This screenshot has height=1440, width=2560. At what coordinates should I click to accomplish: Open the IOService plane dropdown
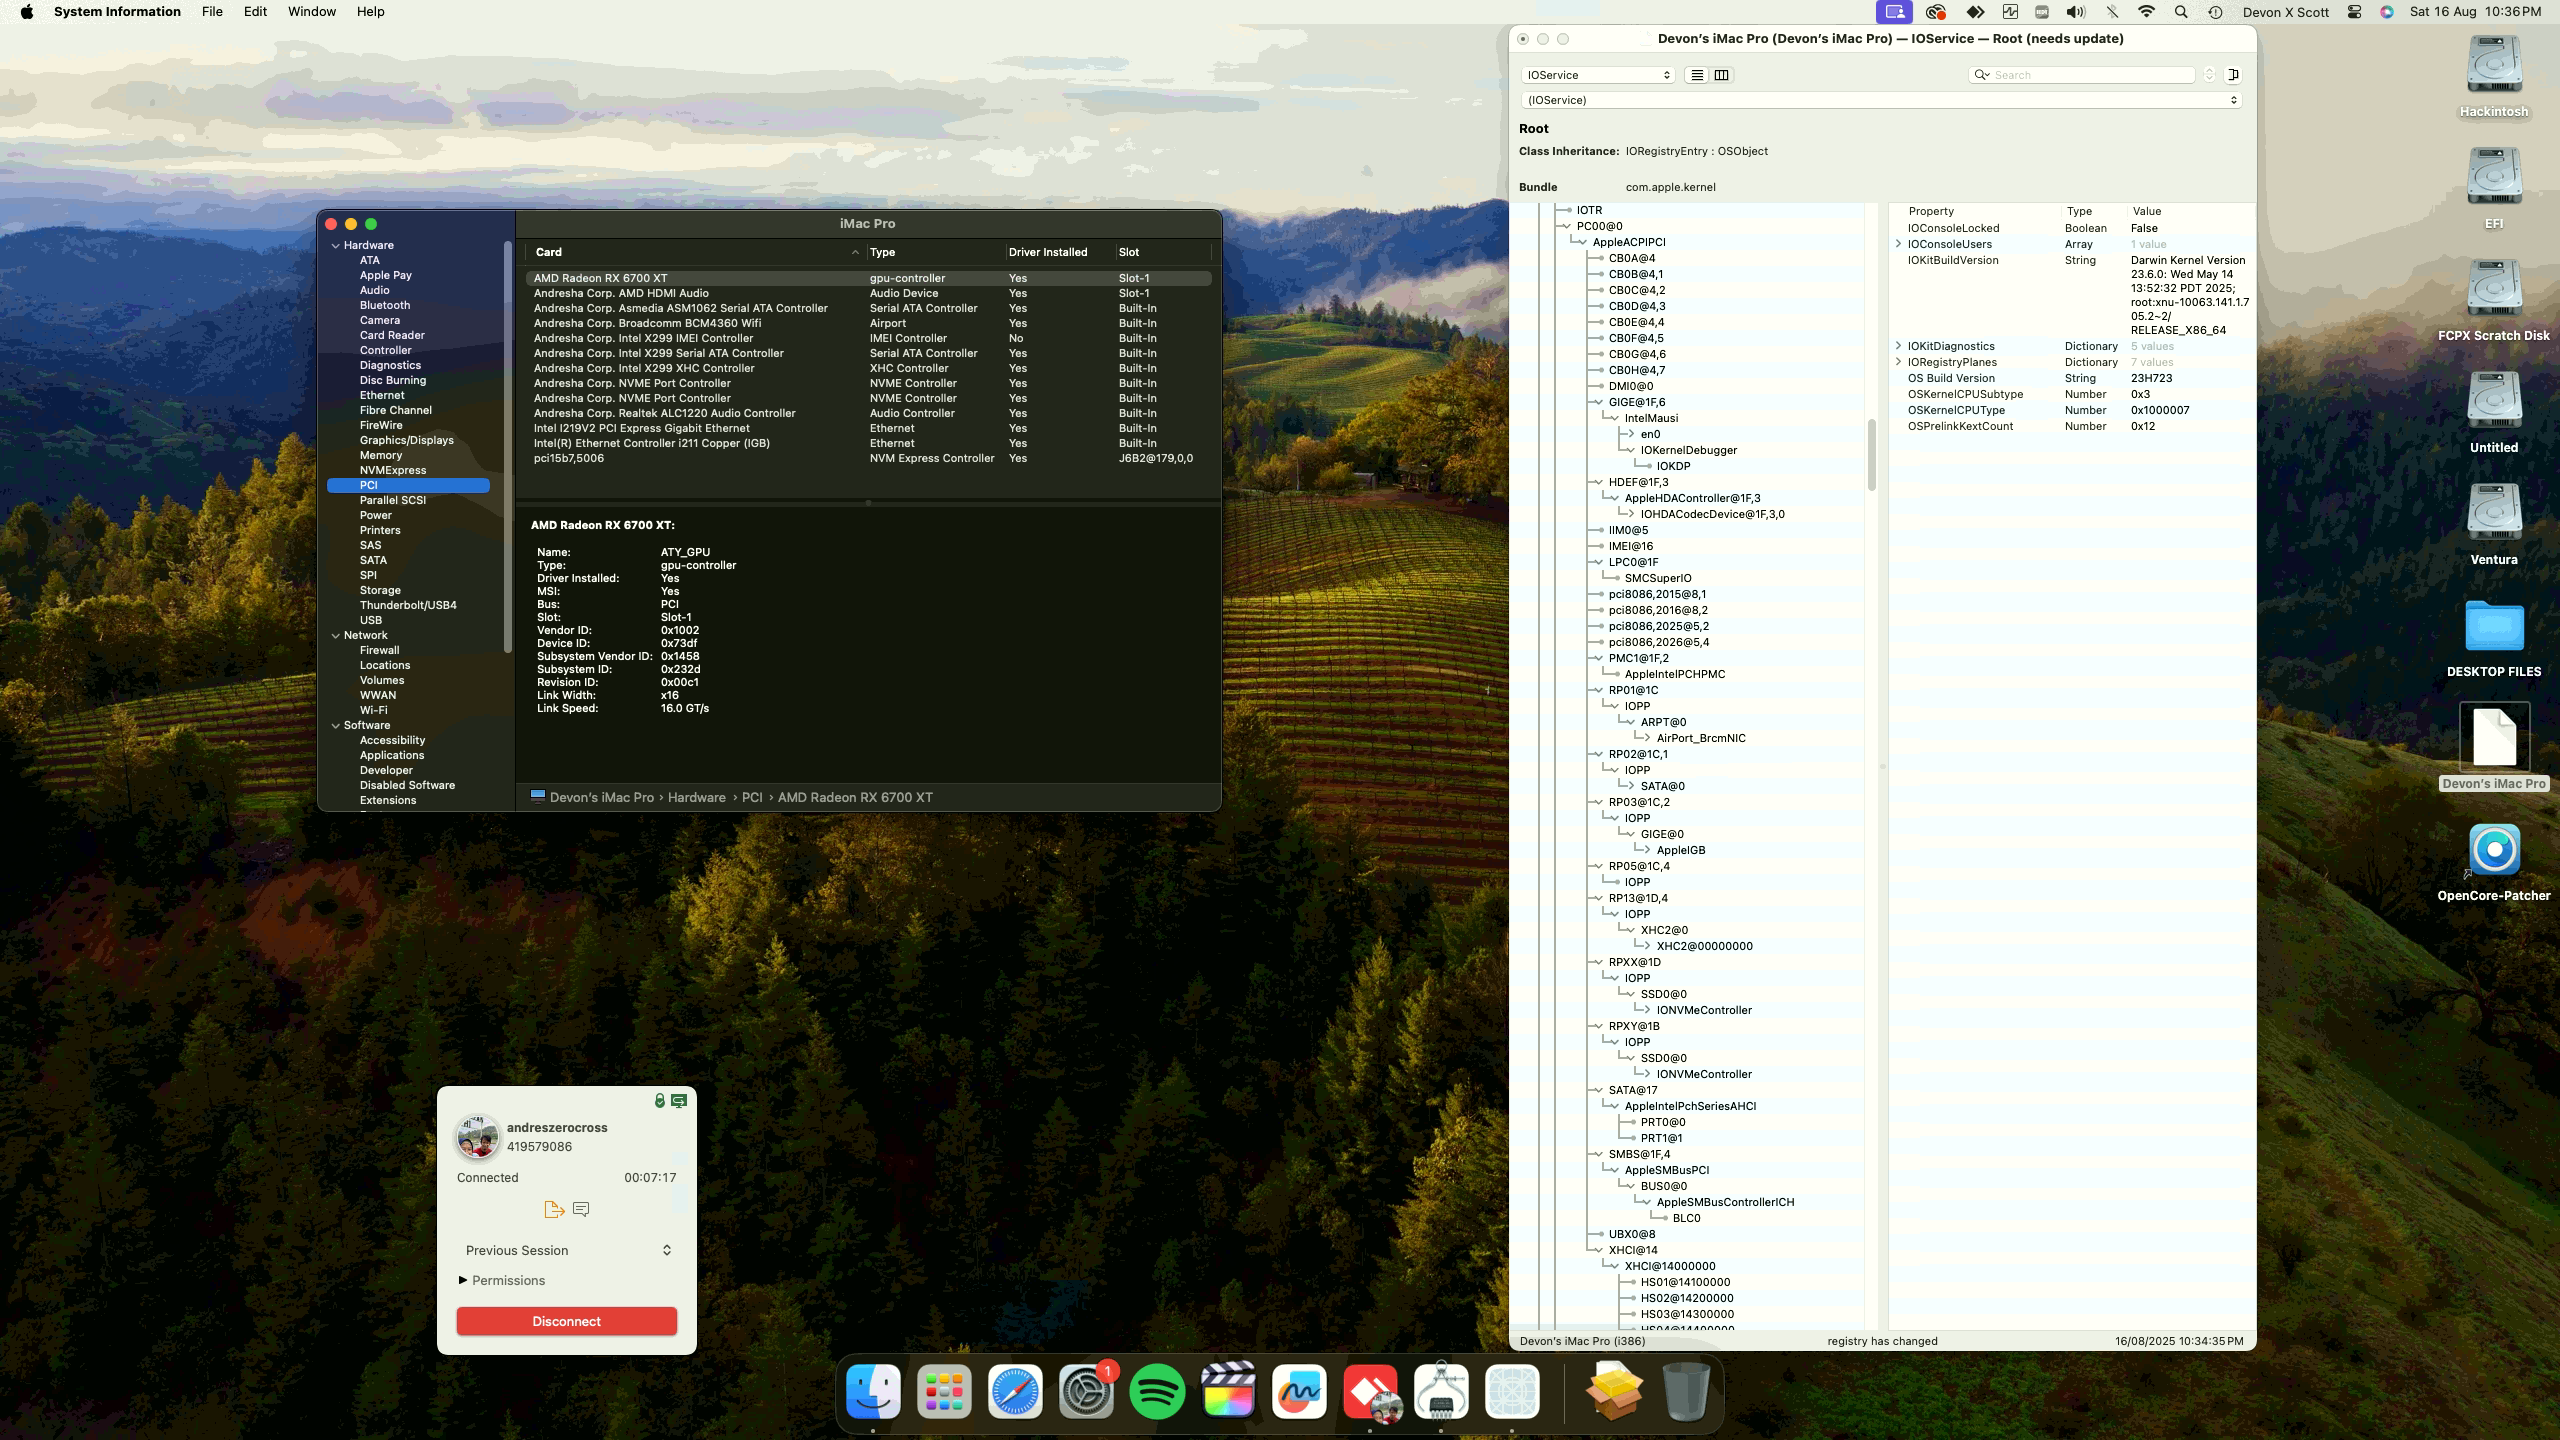[x=1598, y=75]
